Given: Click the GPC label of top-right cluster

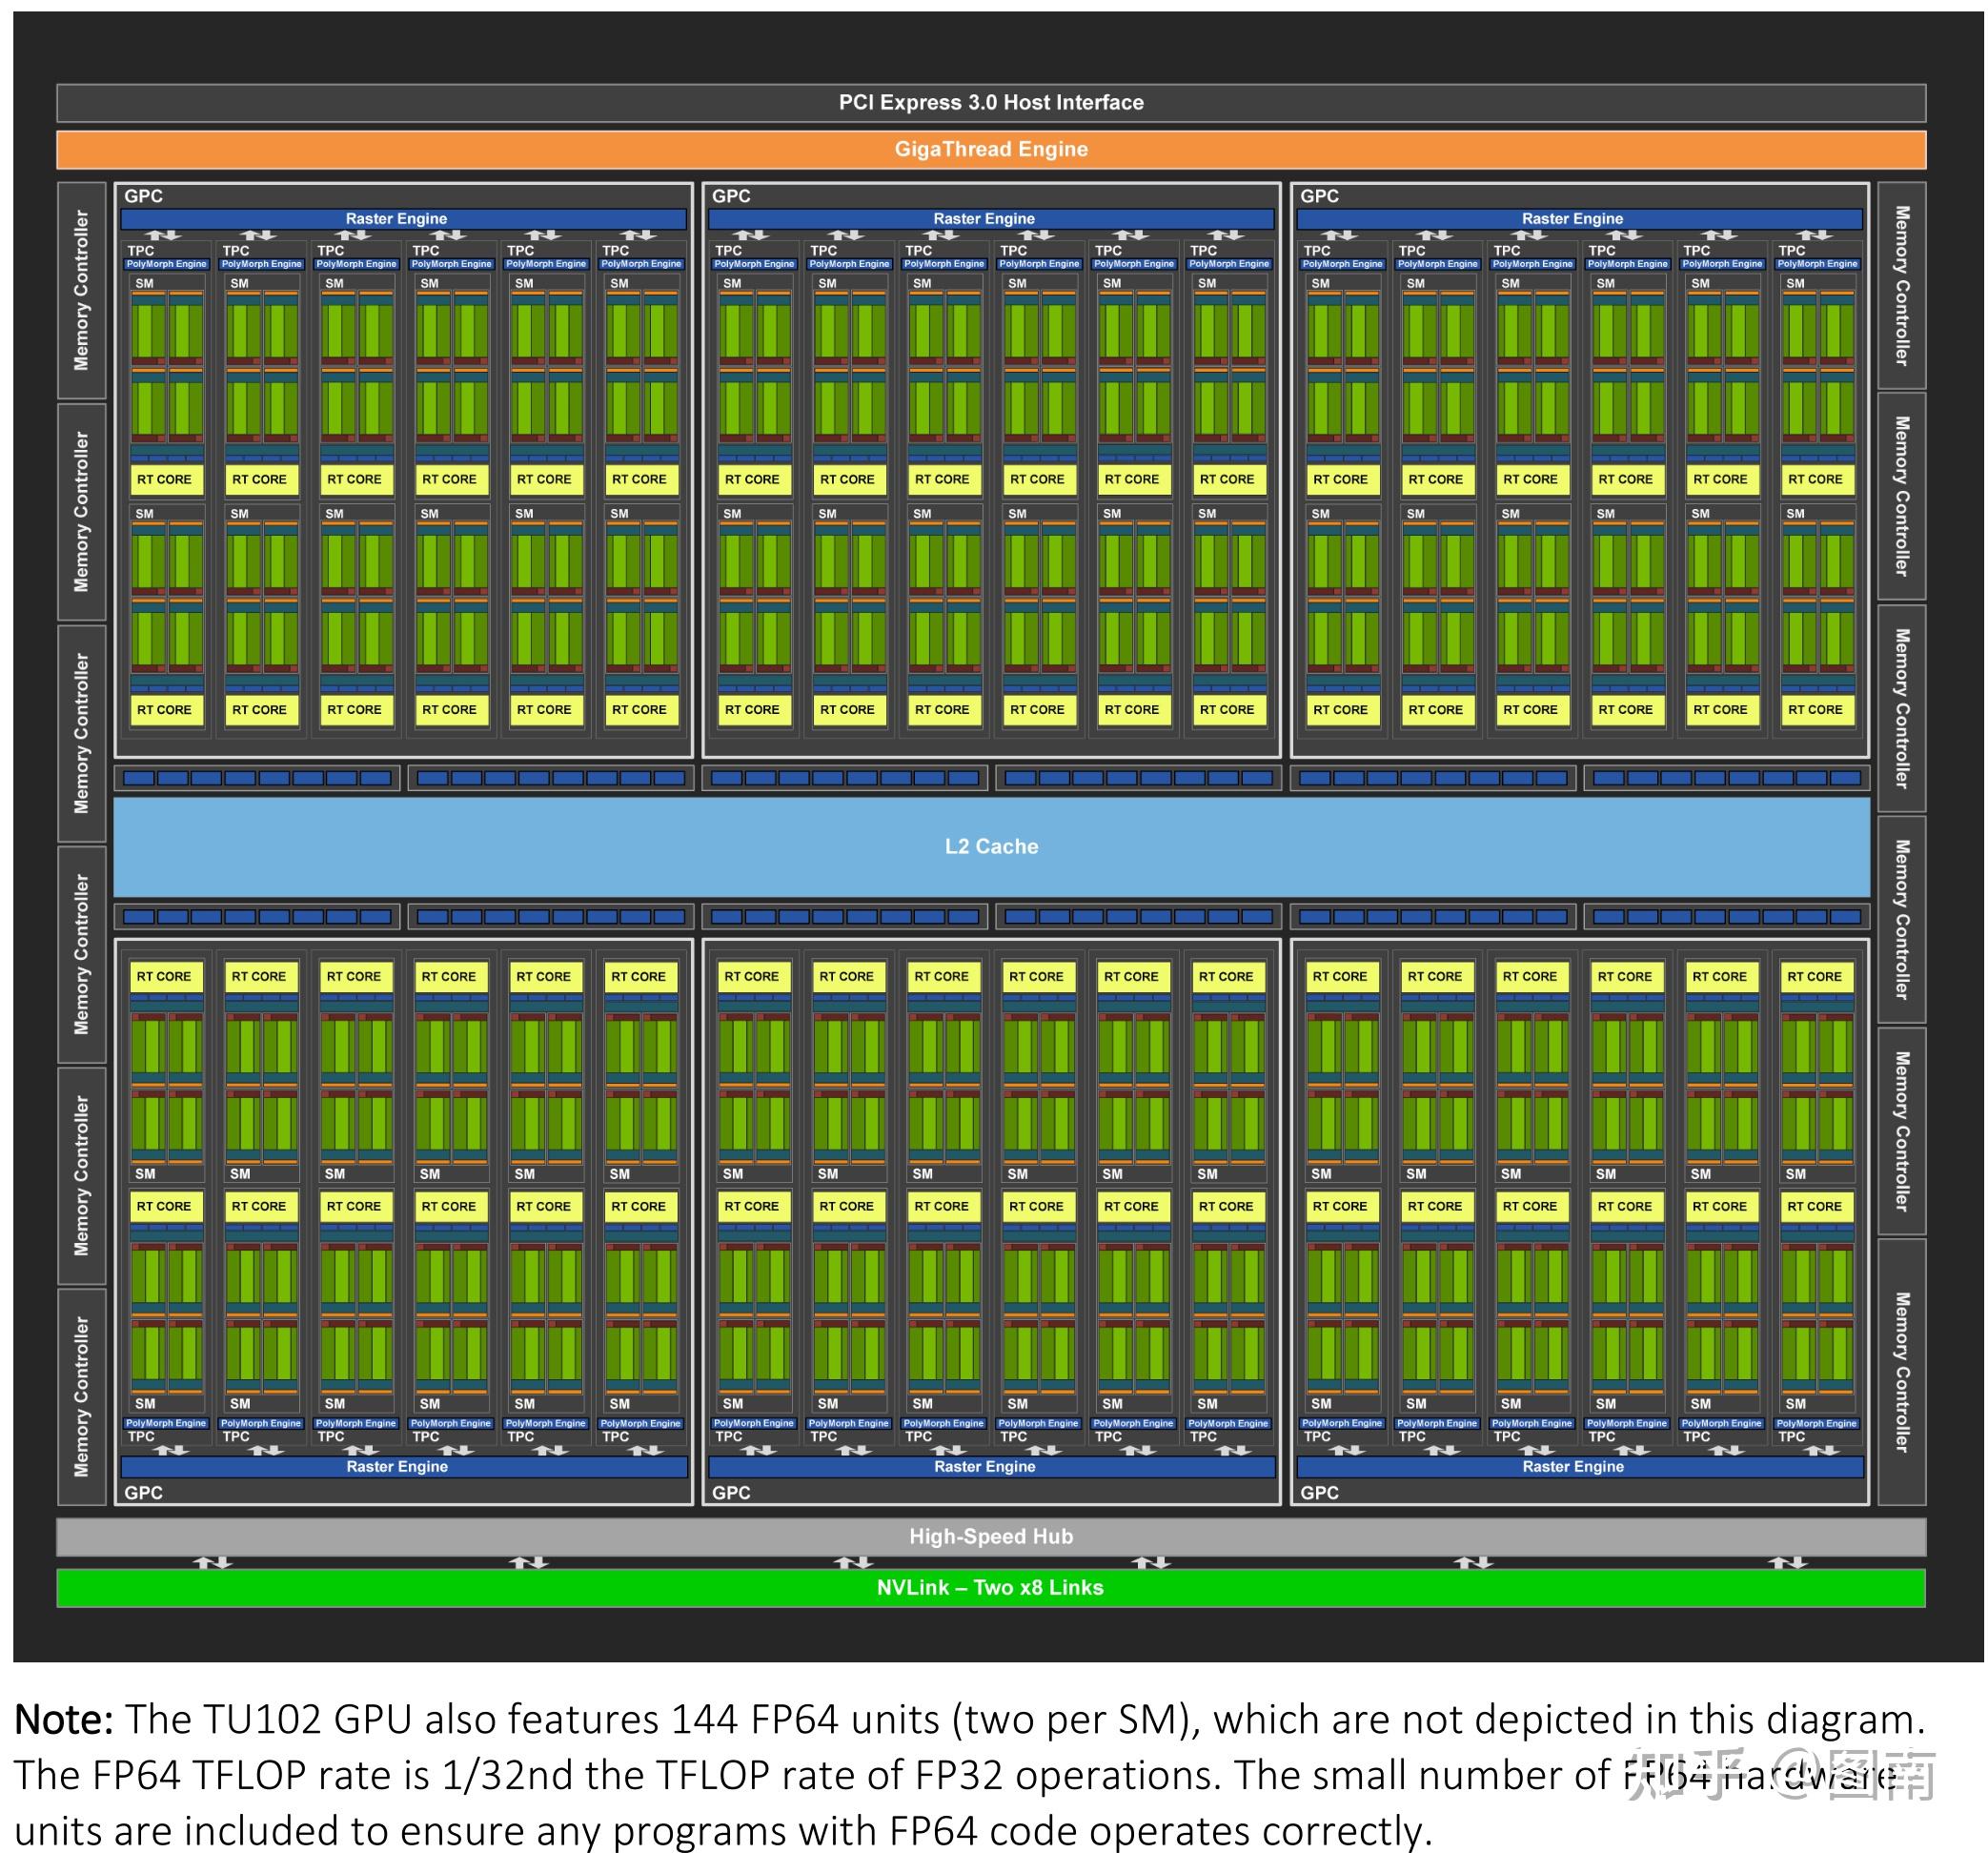Looking at the screenshot, I should (x=1318, y=197).
